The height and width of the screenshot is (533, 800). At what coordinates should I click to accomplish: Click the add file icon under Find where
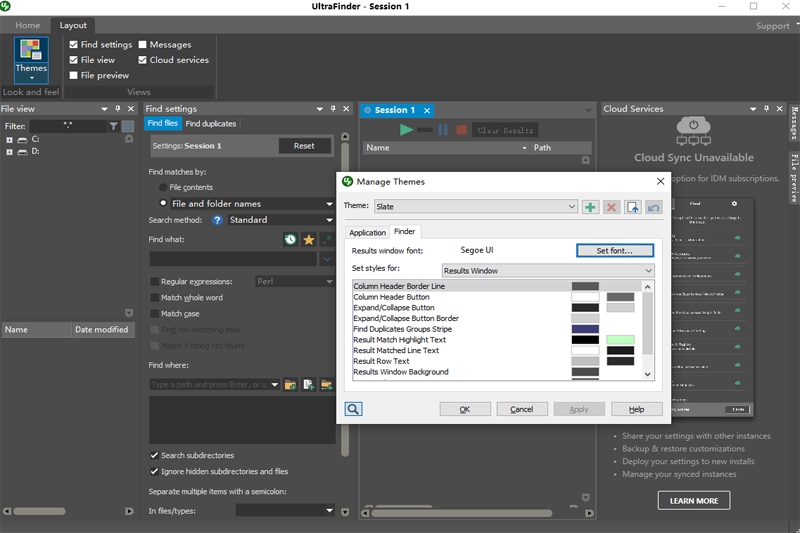[x=309, y=385]
